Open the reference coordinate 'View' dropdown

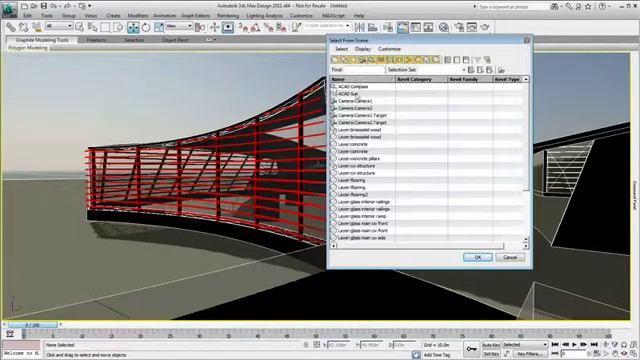pyautogui.click(x=179, y=26)
